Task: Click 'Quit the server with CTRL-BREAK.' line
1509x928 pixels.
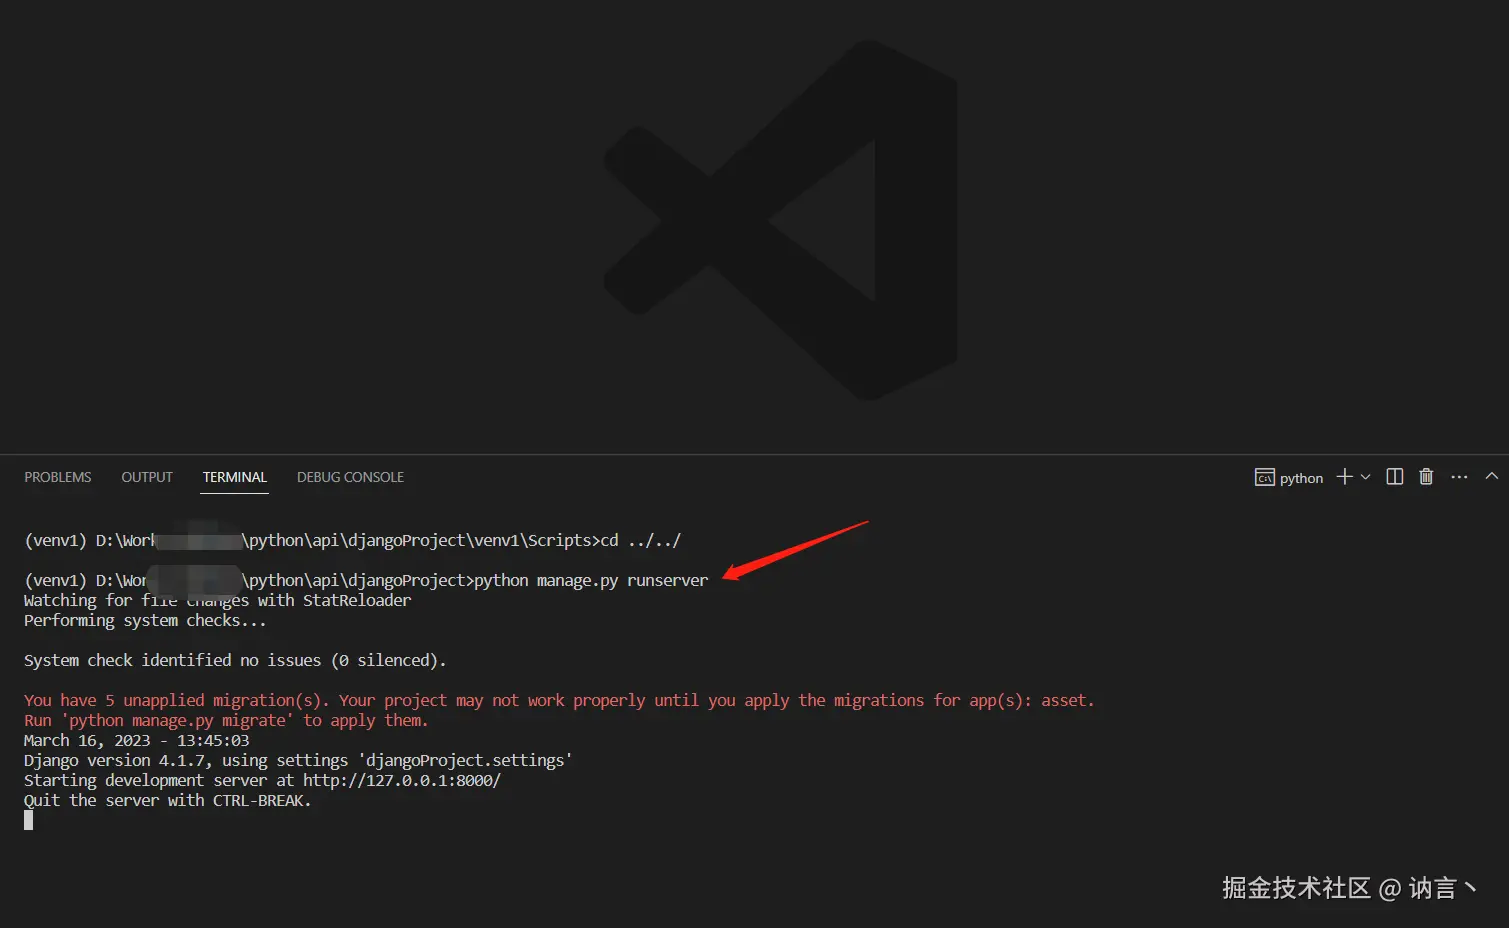Action: click(x=167, y=800)
